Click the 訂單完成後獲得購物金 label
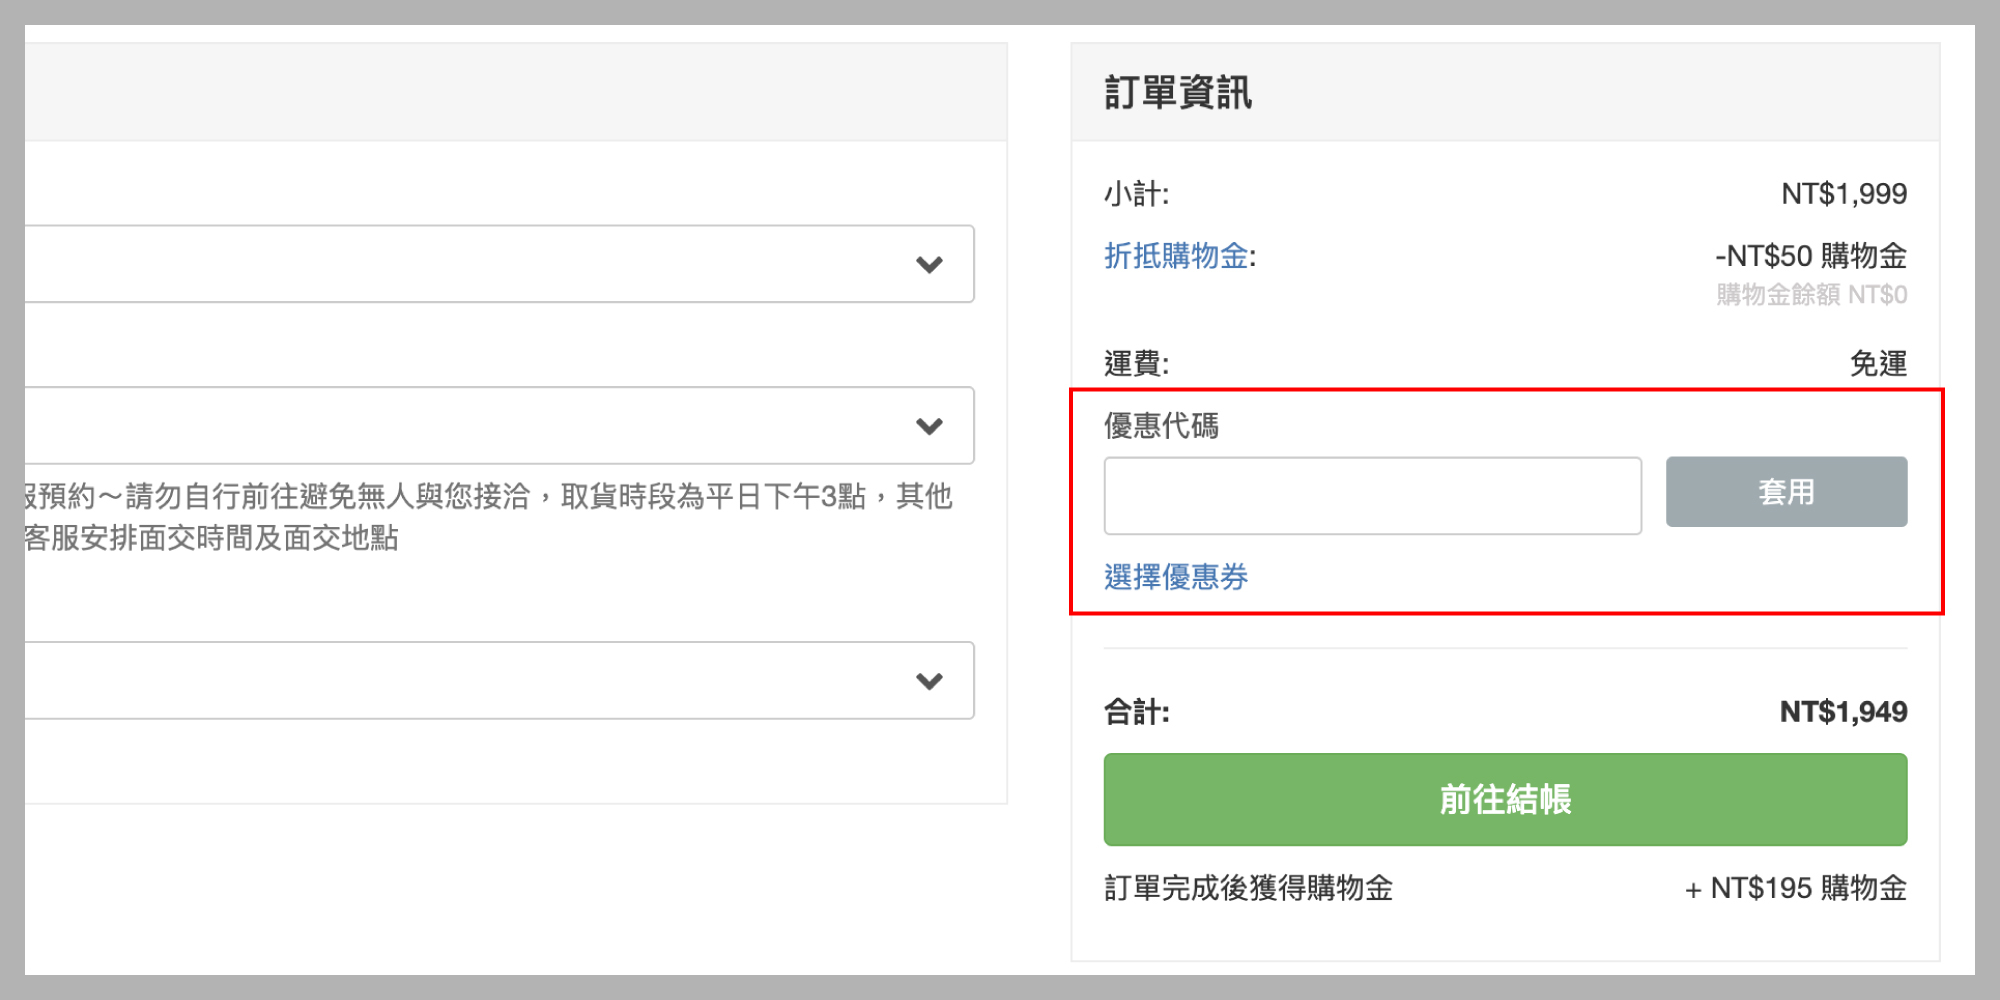This screenshot has height=1000, width=2000. tap(1248, 888)
